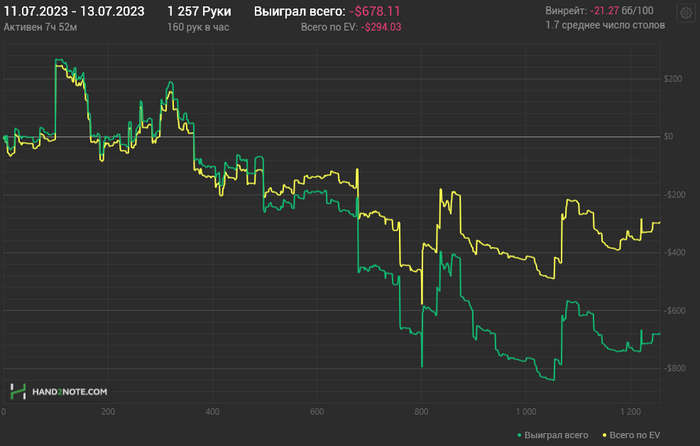Click the 160 рук в час label
700x446 pixels.
[x=198, y=27]
